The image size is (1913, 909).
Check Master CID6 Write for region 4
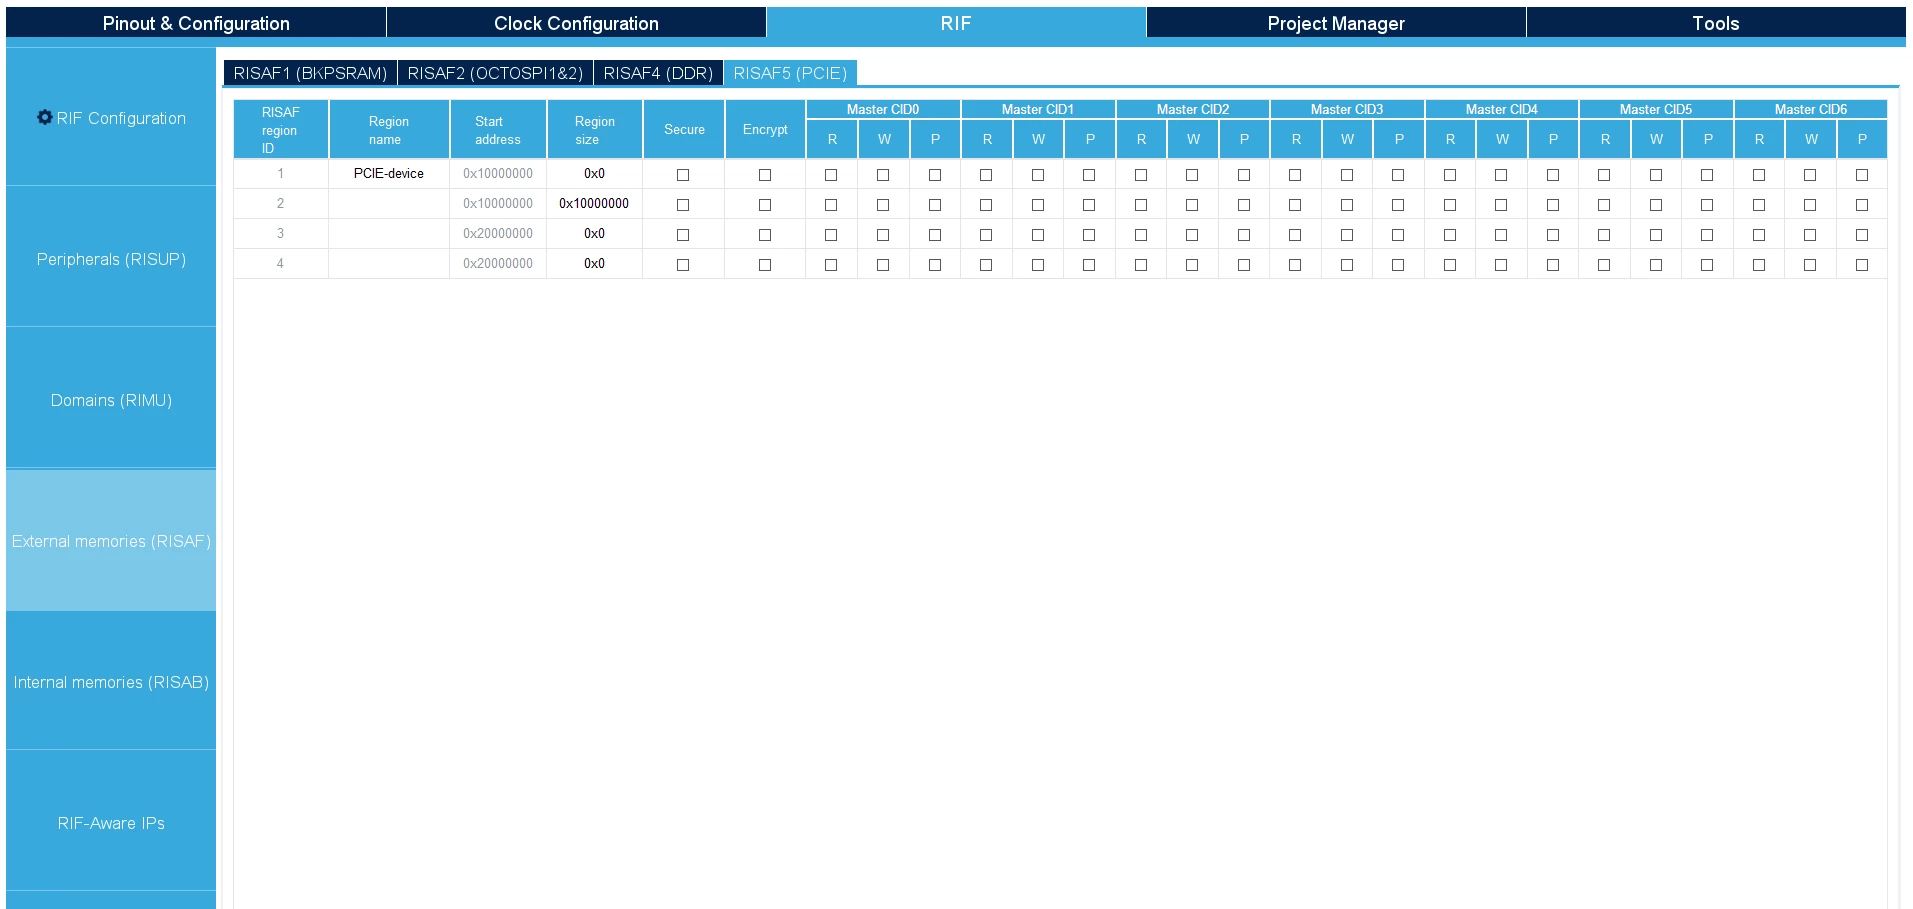1810,265
